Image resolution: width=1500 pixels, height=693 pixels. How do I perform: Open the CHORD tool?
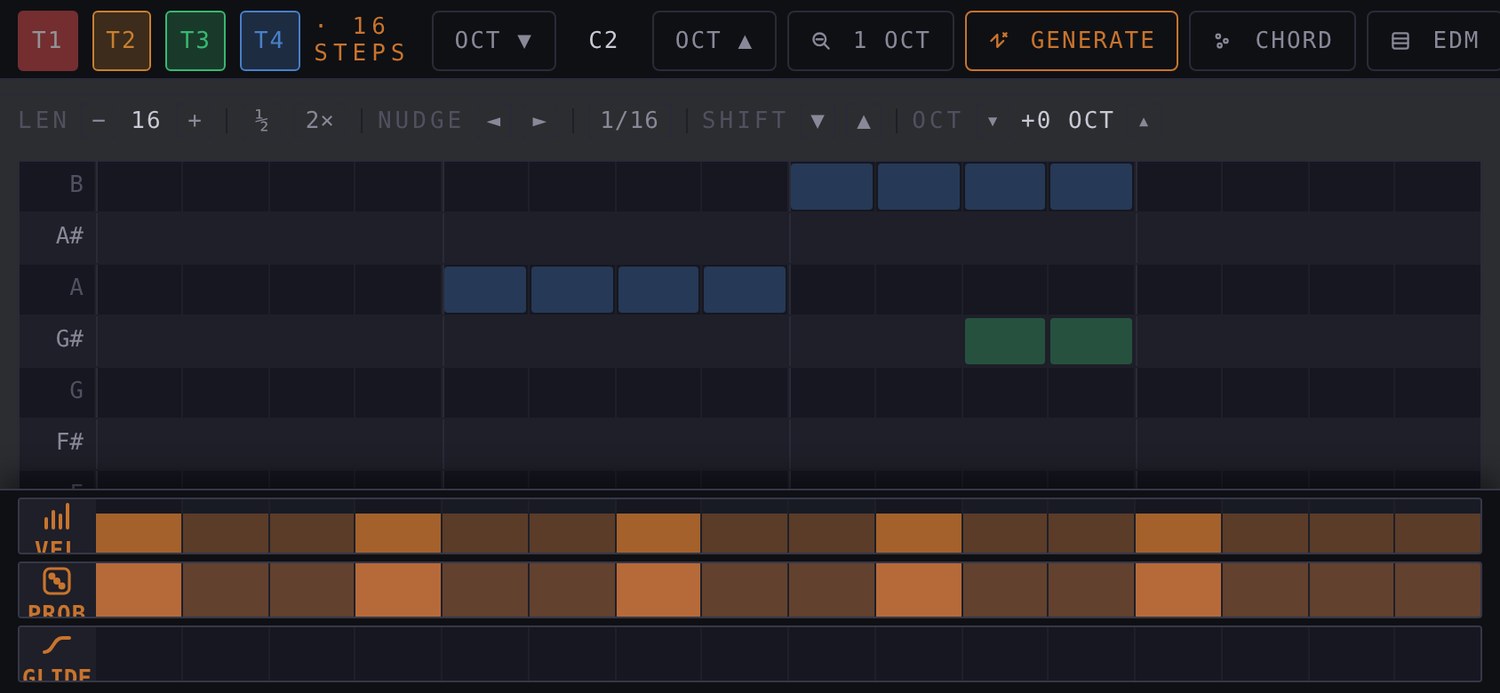1272,41
